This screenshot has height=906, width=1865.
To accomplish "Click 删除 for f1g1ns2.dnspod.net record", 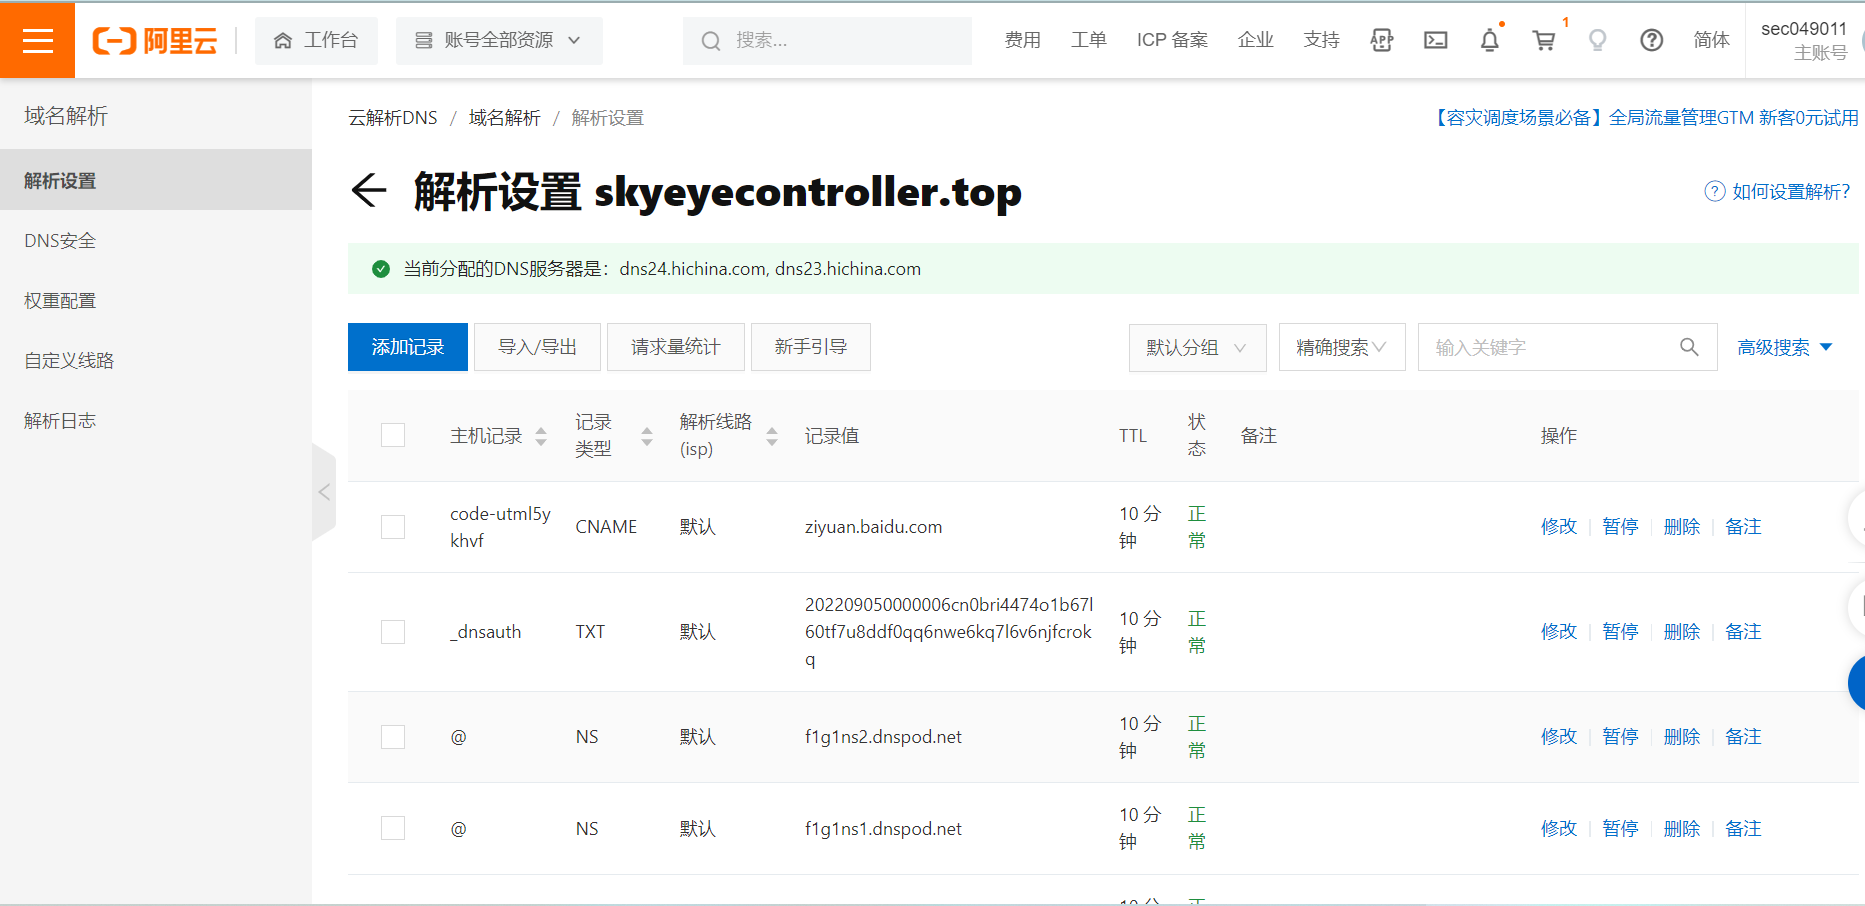I will tap(1682, 737).
